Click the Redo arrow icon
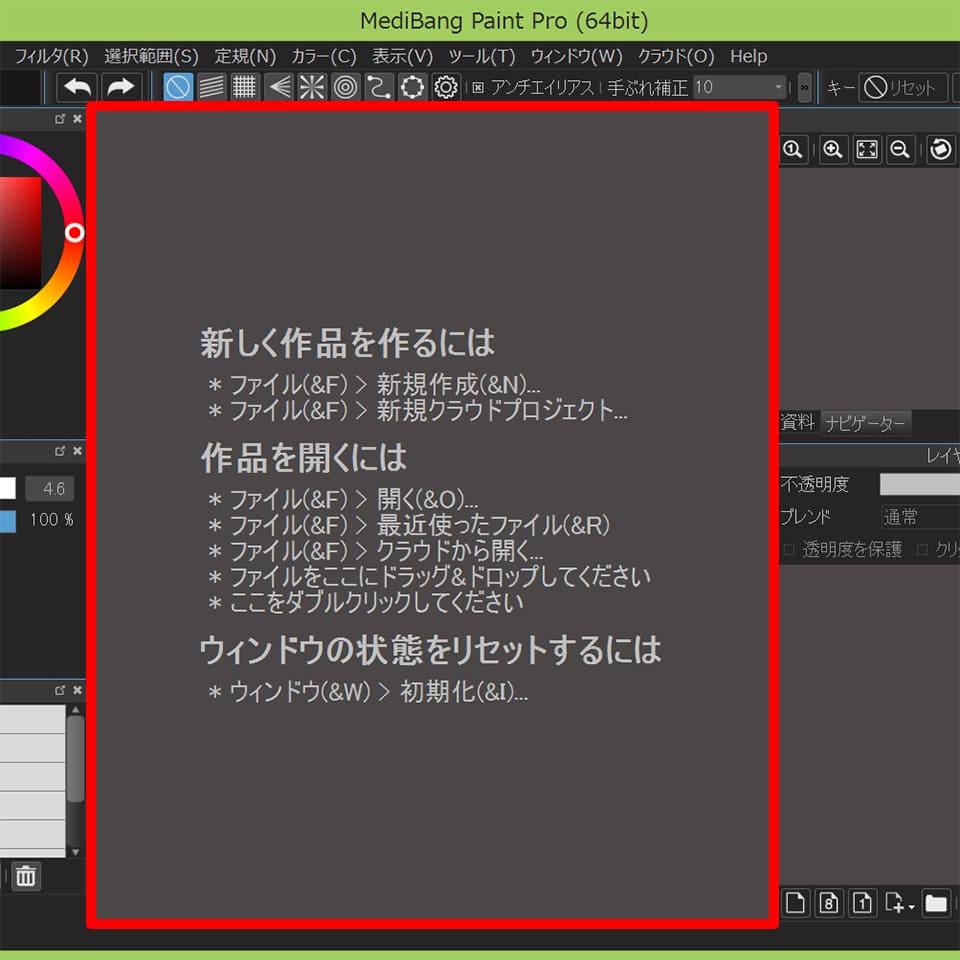The height and width of the screenshot is (960, 960). coord(121,87)
